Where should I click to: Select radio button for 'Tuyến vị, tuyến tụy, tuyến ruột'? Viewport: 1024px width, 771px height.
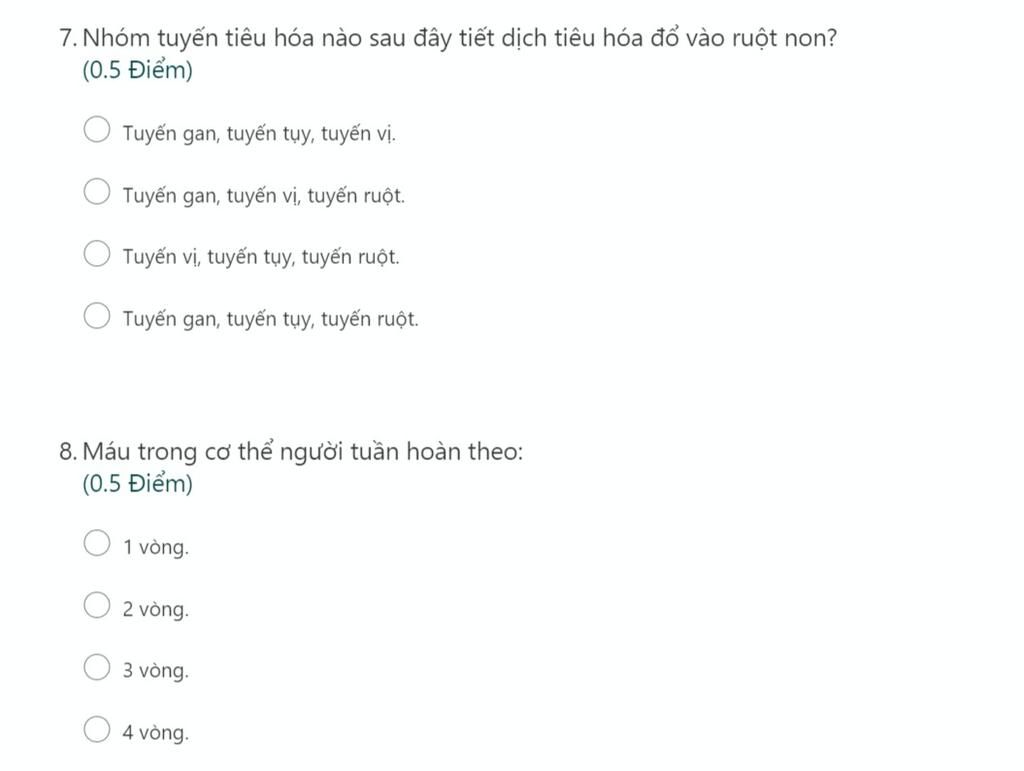[97, 253]
